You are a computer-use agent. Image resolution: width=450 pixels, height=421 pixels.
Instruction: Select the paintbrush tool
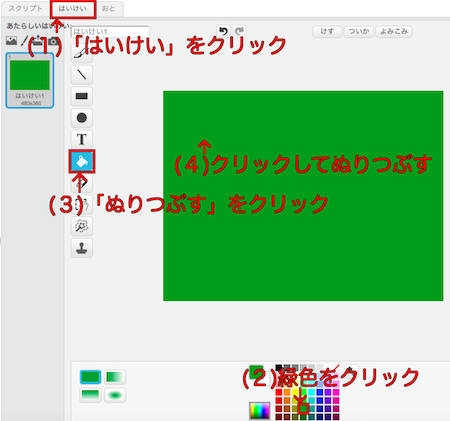pyautogui.click(x=82, y=53)
